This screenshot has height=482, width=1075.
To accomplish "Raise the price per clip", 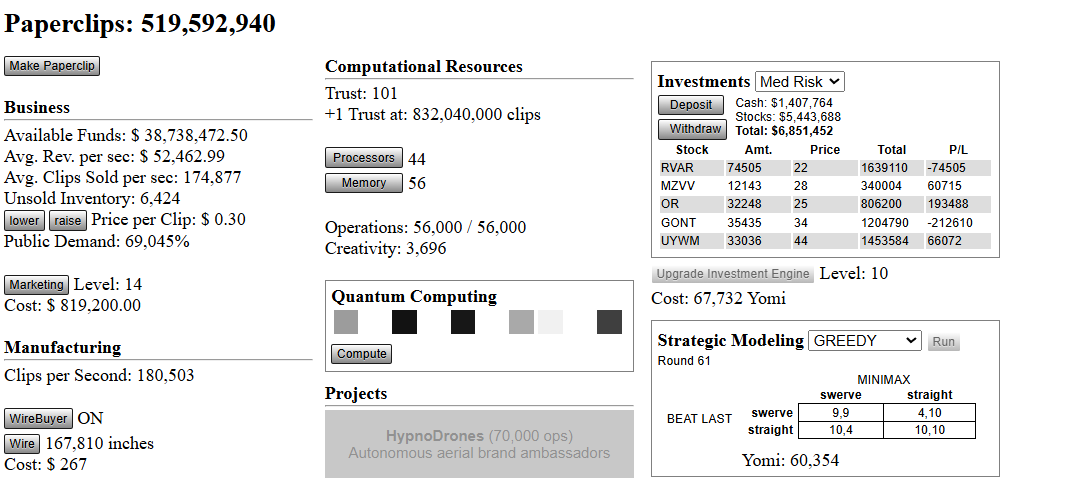I will 68,220.
